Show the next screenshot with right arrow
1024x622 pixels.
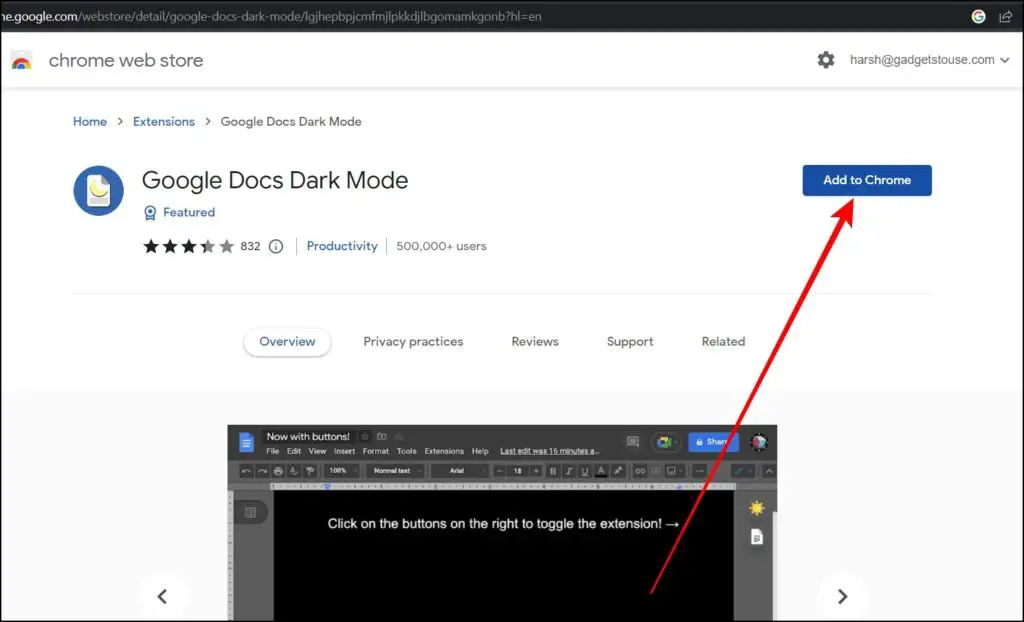[842, 597]
